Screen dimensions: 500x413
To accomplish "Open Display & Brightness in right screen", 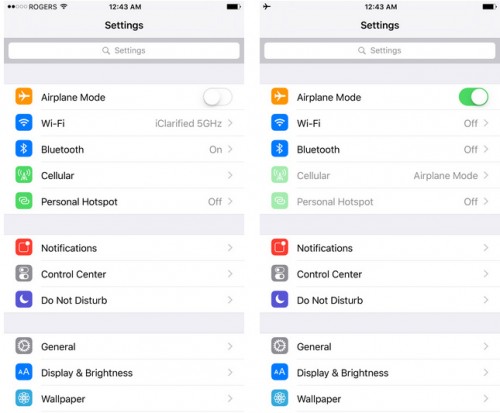I will pyautogui.click(x=380, y=373).
